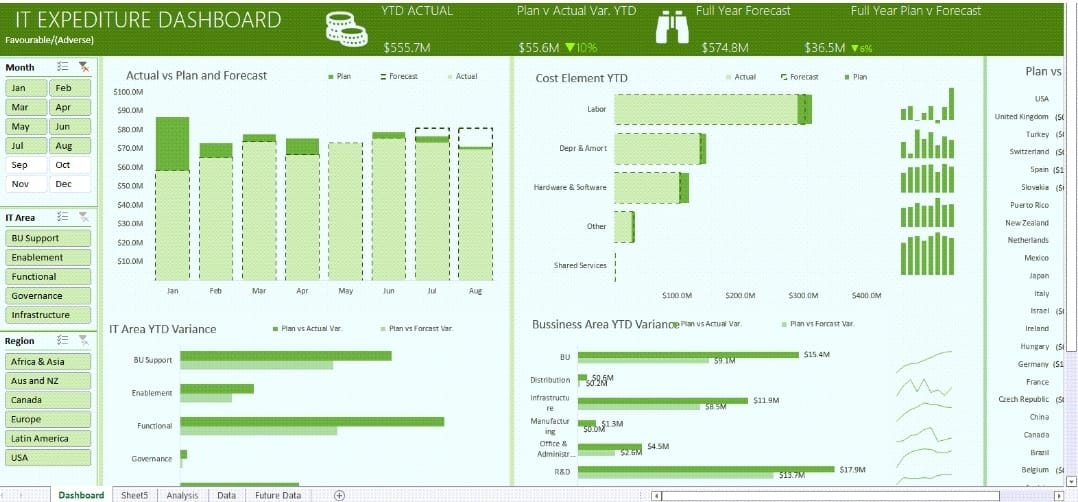Switch to the Sheet5 tab

134,495
